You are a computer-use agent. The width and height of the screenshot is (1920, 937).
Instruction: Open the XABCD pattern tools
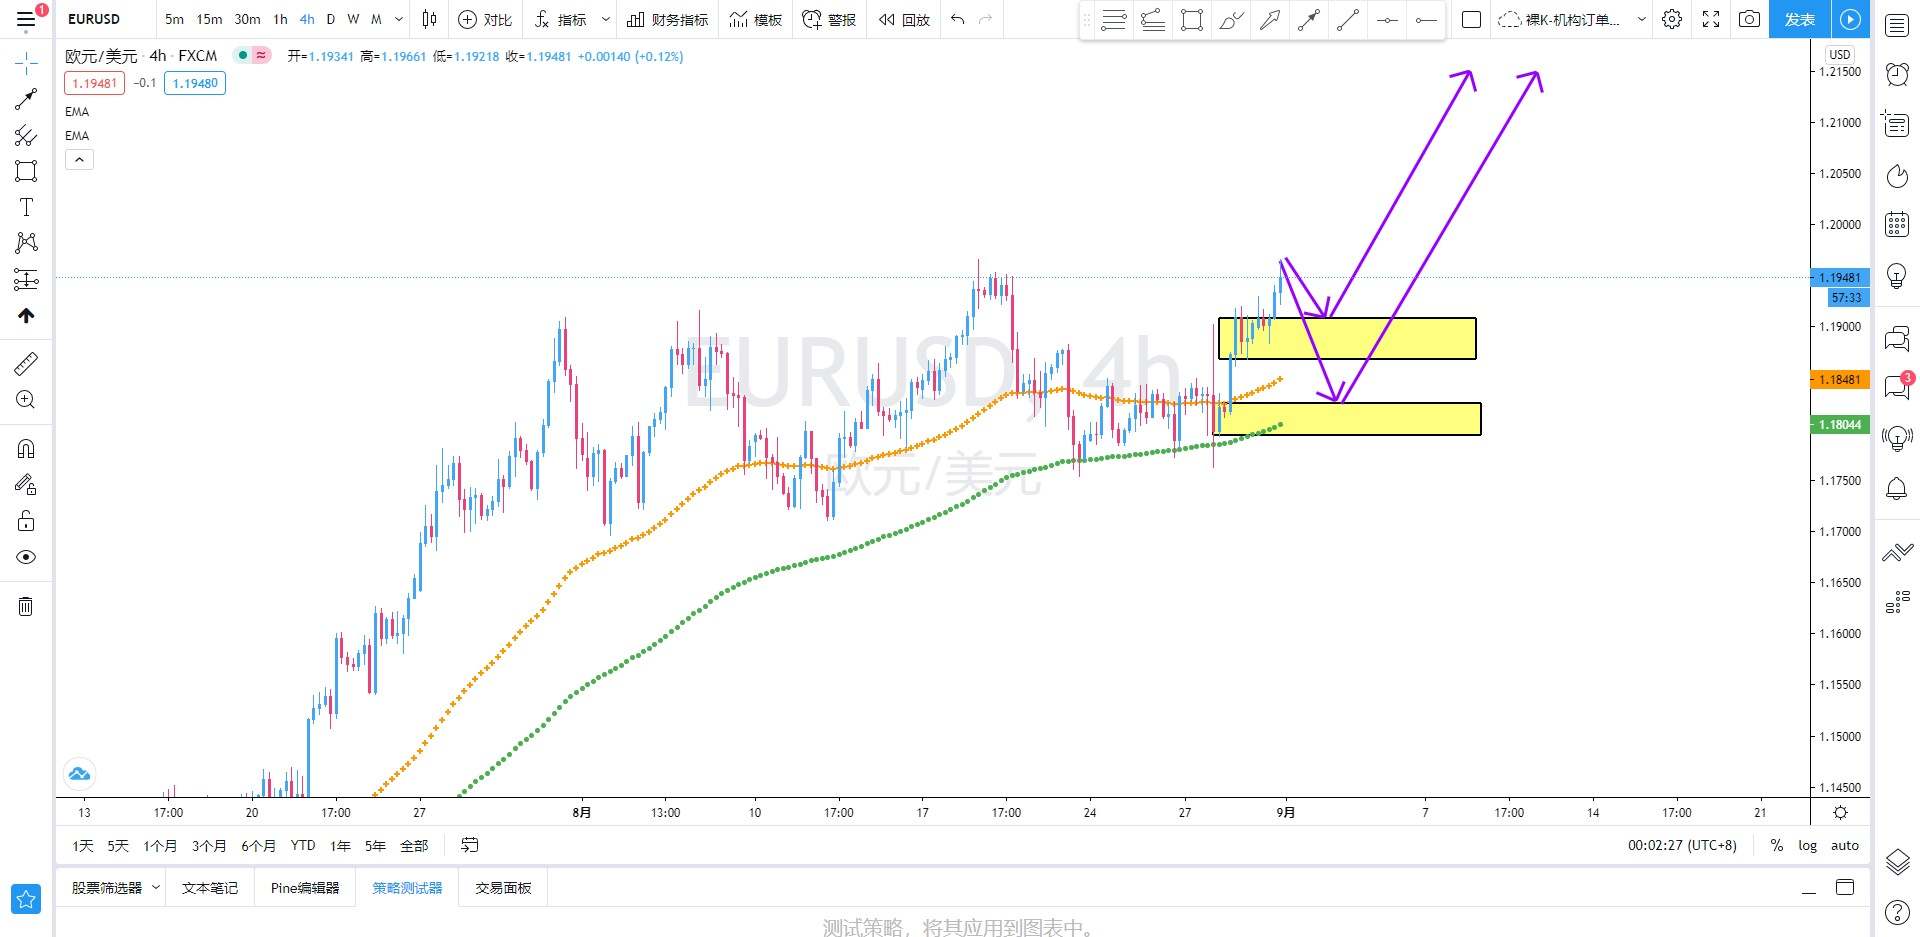pos(26,243)
